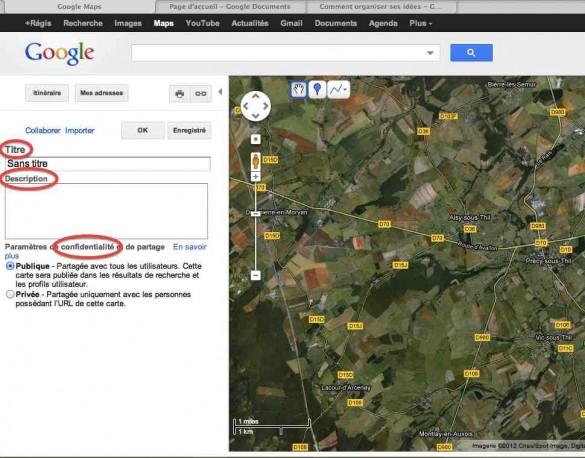Collapse the left side panel arrow

pyautogui.click(x=220, y=92)
